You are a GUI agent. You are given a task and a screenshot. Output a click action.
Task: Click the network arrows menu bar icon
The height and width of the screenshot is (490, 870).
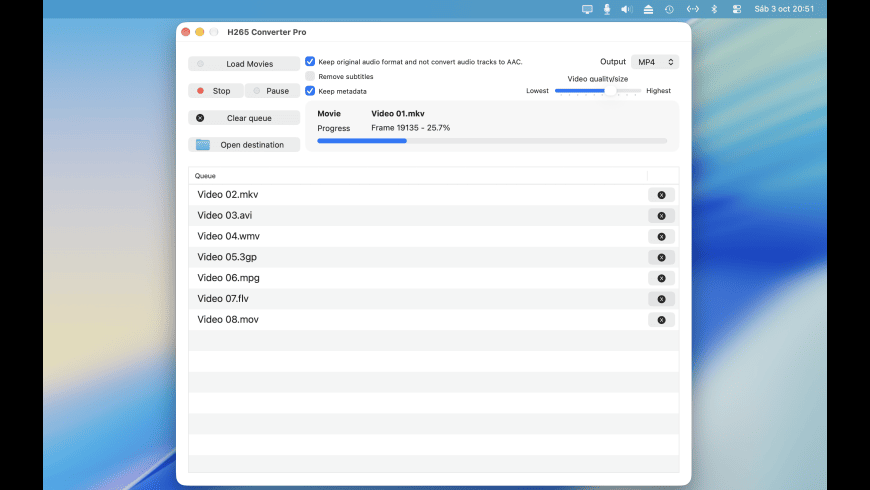(x=692, y=9)
